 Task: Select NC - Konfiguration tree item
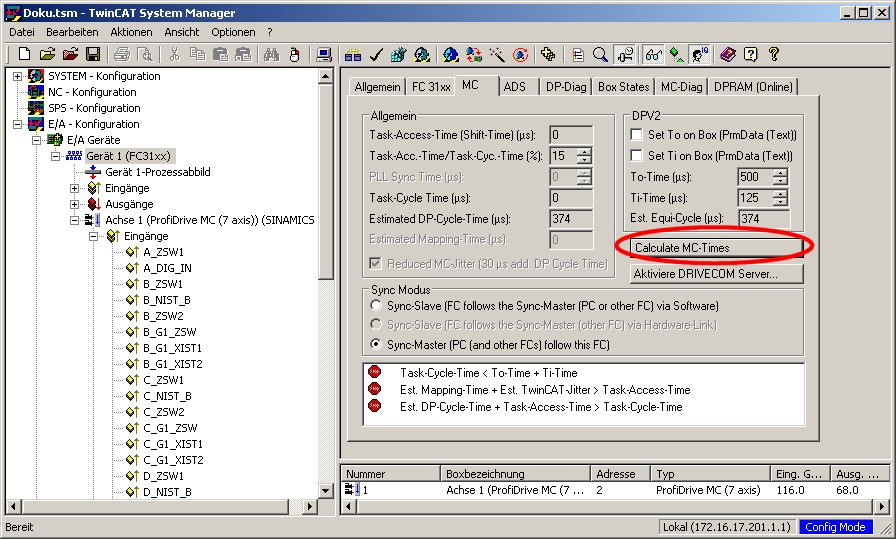pyautogui.click(x=92, y=92)
